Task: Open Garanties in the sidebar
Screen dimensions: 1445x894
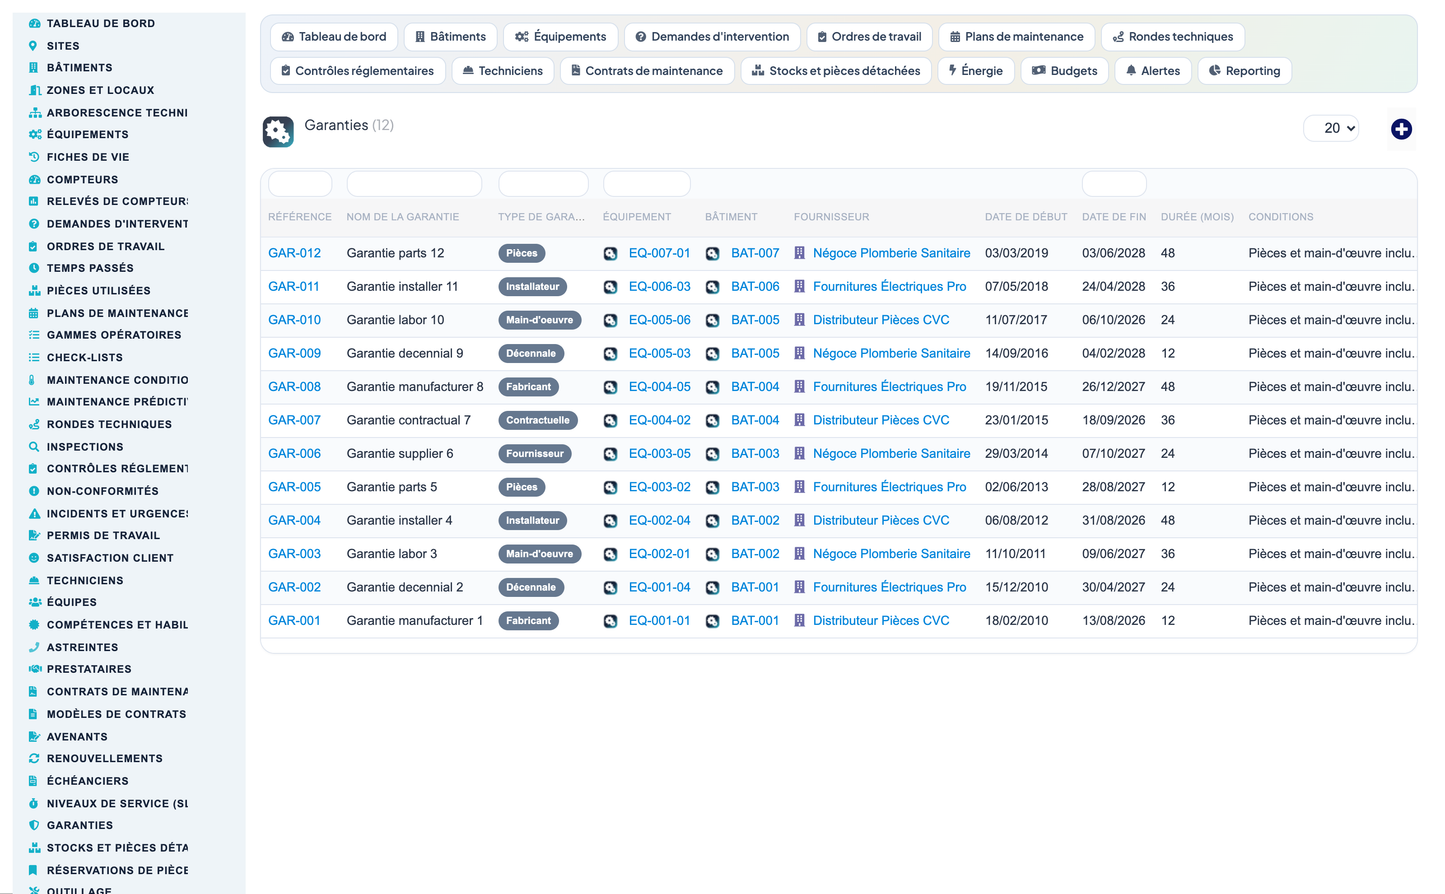Action: [79, 825]
